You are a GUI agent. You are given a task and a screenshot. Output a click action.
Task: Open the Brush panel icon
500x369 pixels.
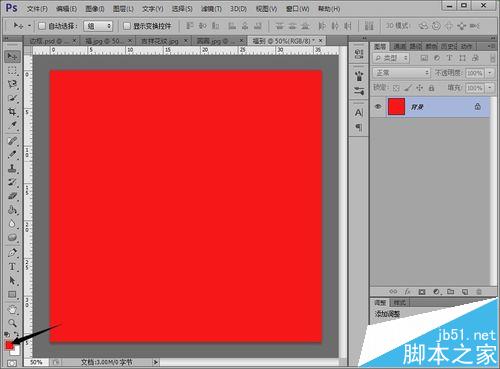[x=359, y=76]
